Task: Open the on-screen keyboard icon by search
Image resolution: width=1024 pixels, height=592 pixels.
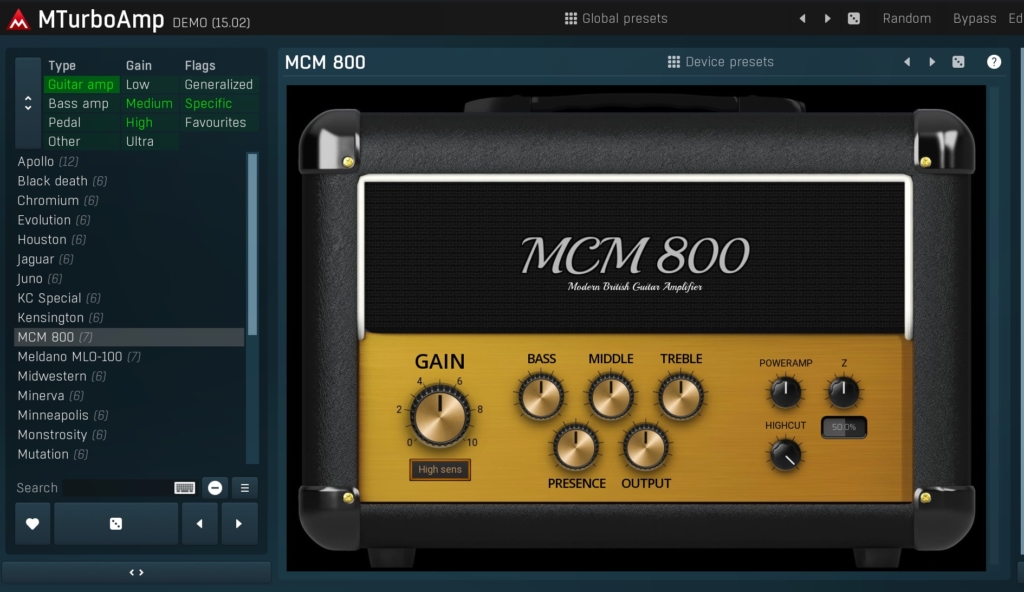Action: (184, 488)
